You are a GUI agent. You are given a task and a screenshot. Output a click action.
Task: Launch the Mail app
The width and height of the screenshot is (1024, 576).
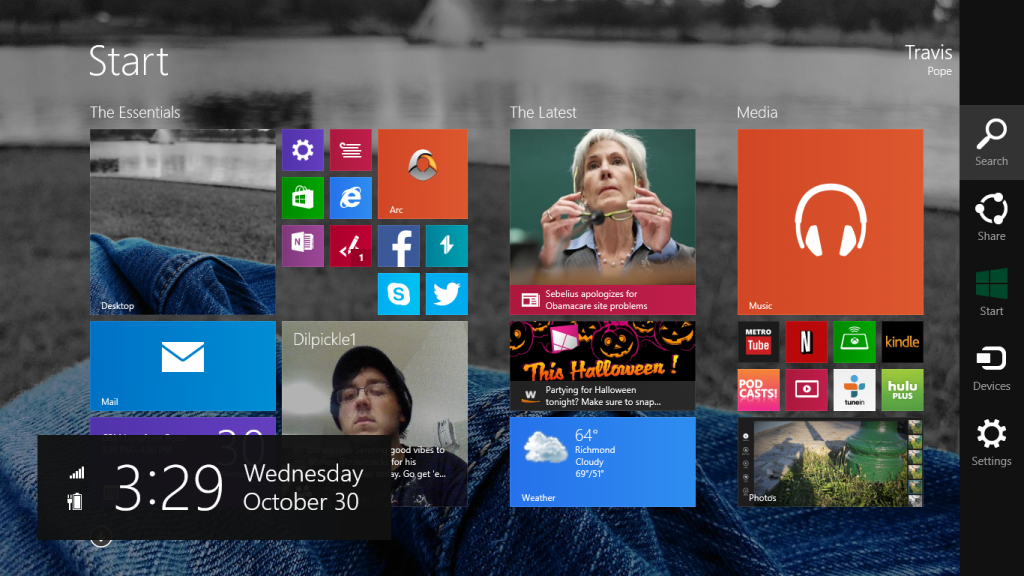182,366
